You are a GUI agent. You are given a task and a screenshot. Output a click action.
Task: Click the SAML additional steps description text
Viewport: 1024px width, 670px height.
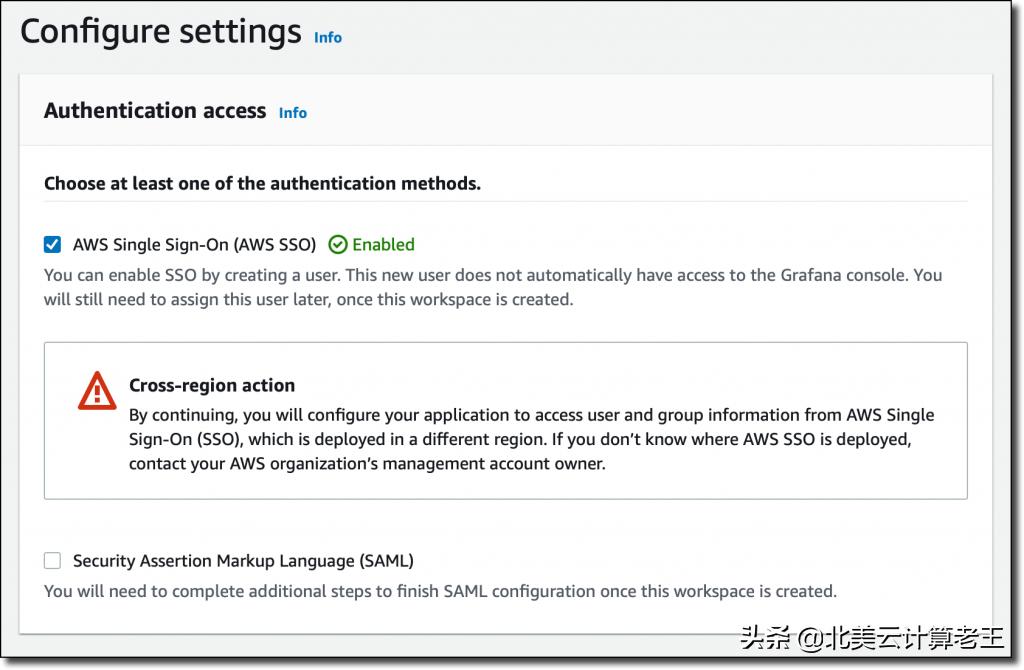440,591
